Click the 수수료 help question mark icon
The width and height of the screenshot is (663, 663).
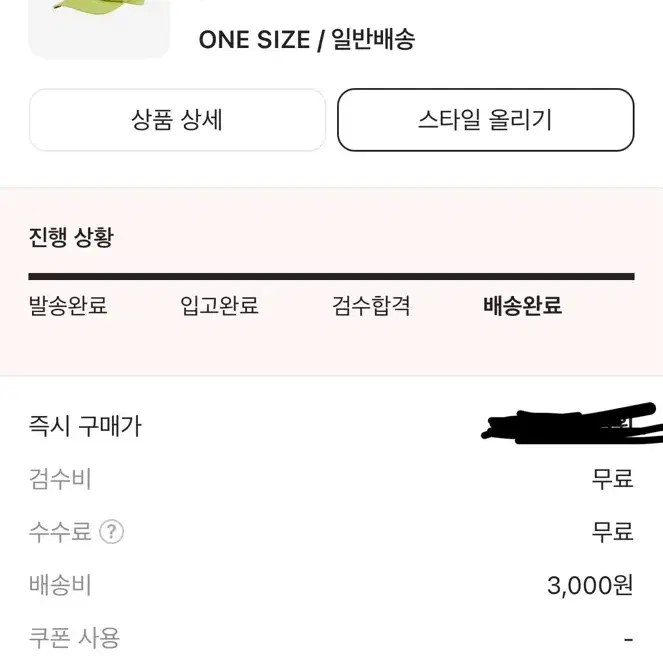[112, 531]
